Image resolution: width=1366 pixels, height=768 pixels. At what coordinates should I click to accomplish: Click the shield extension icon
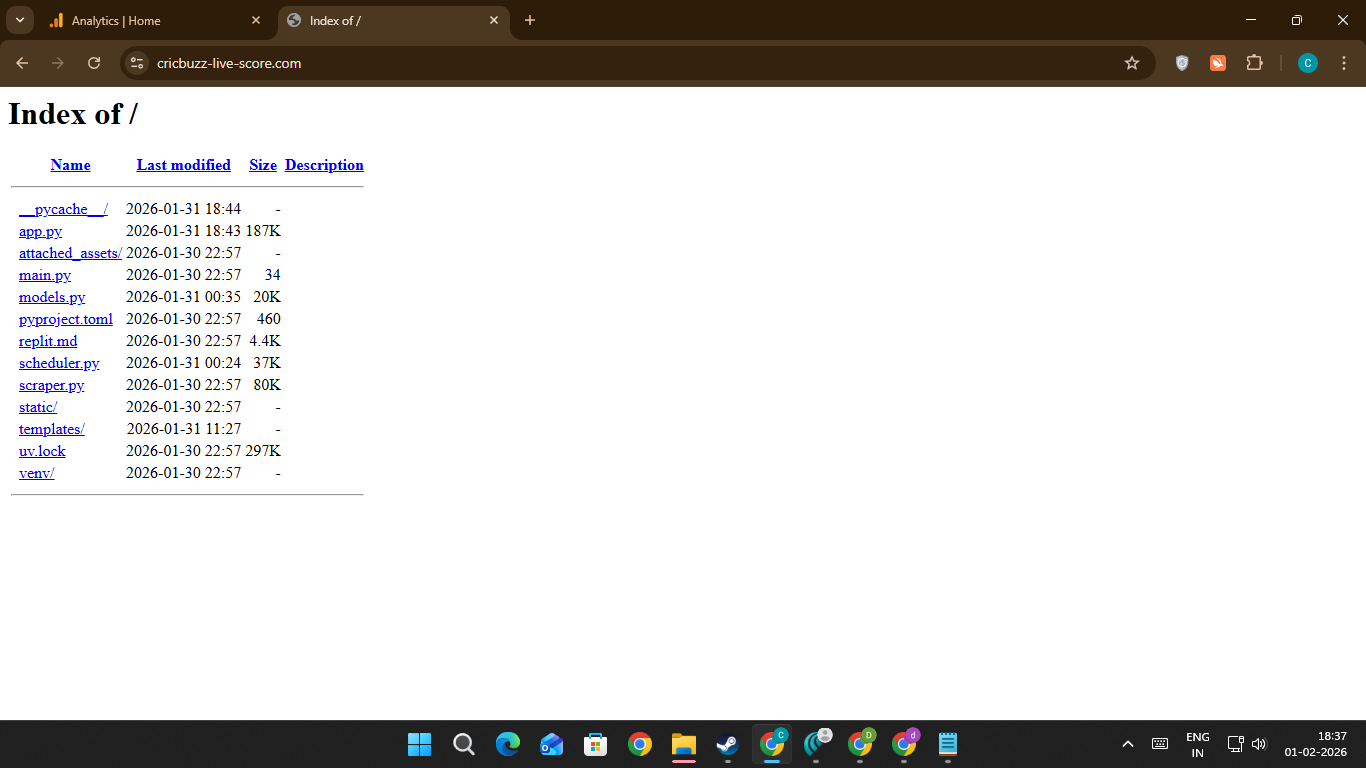[1182, 63]
